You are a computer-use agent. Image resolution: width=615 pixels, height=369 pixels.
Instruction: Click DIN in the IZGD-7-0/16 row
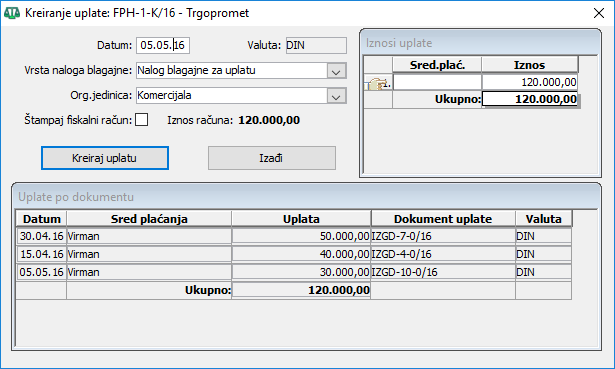544,236
